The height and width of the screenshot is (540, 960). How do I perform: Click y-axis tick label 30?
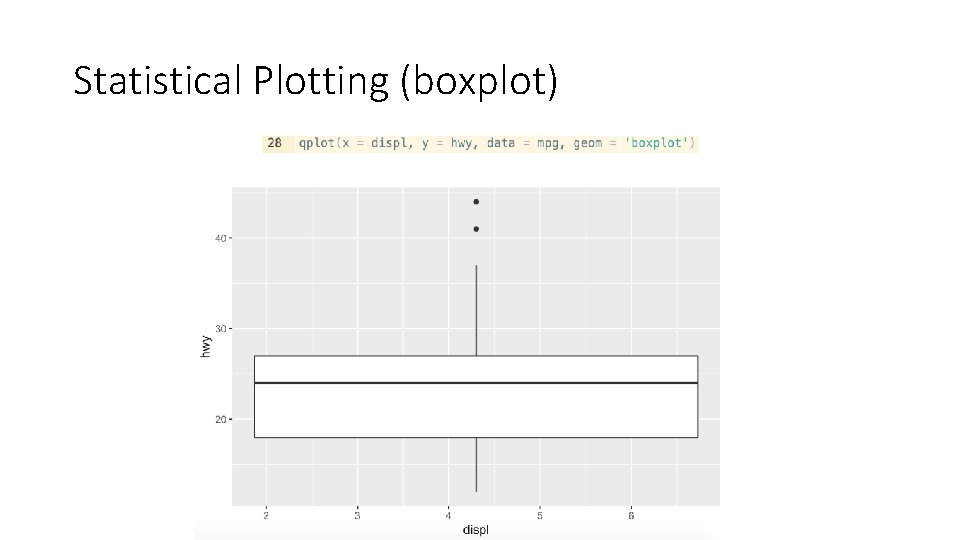tap(219, 328)
